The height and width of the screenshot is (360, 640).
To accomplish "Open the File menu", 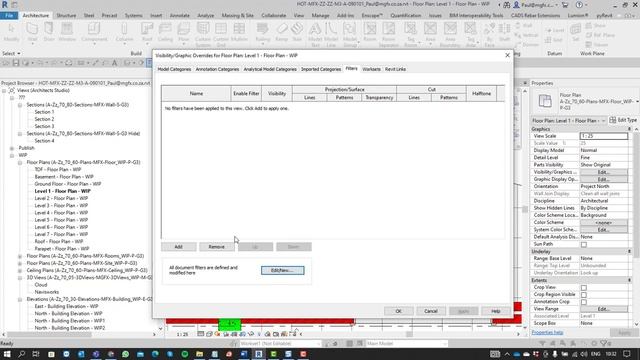I will pyautogui.click(x=9, y=16).
